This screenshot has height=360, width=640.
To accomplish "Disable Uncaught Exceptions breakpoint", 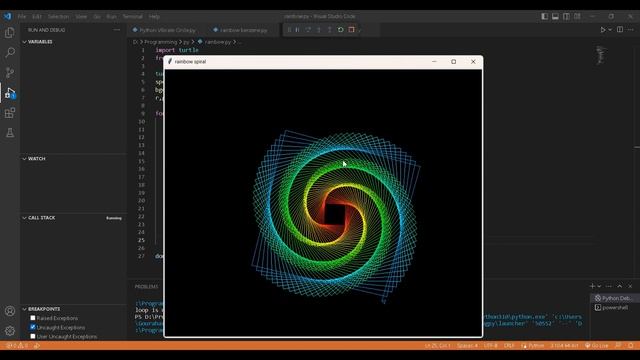I will click(x=33, y=327).
